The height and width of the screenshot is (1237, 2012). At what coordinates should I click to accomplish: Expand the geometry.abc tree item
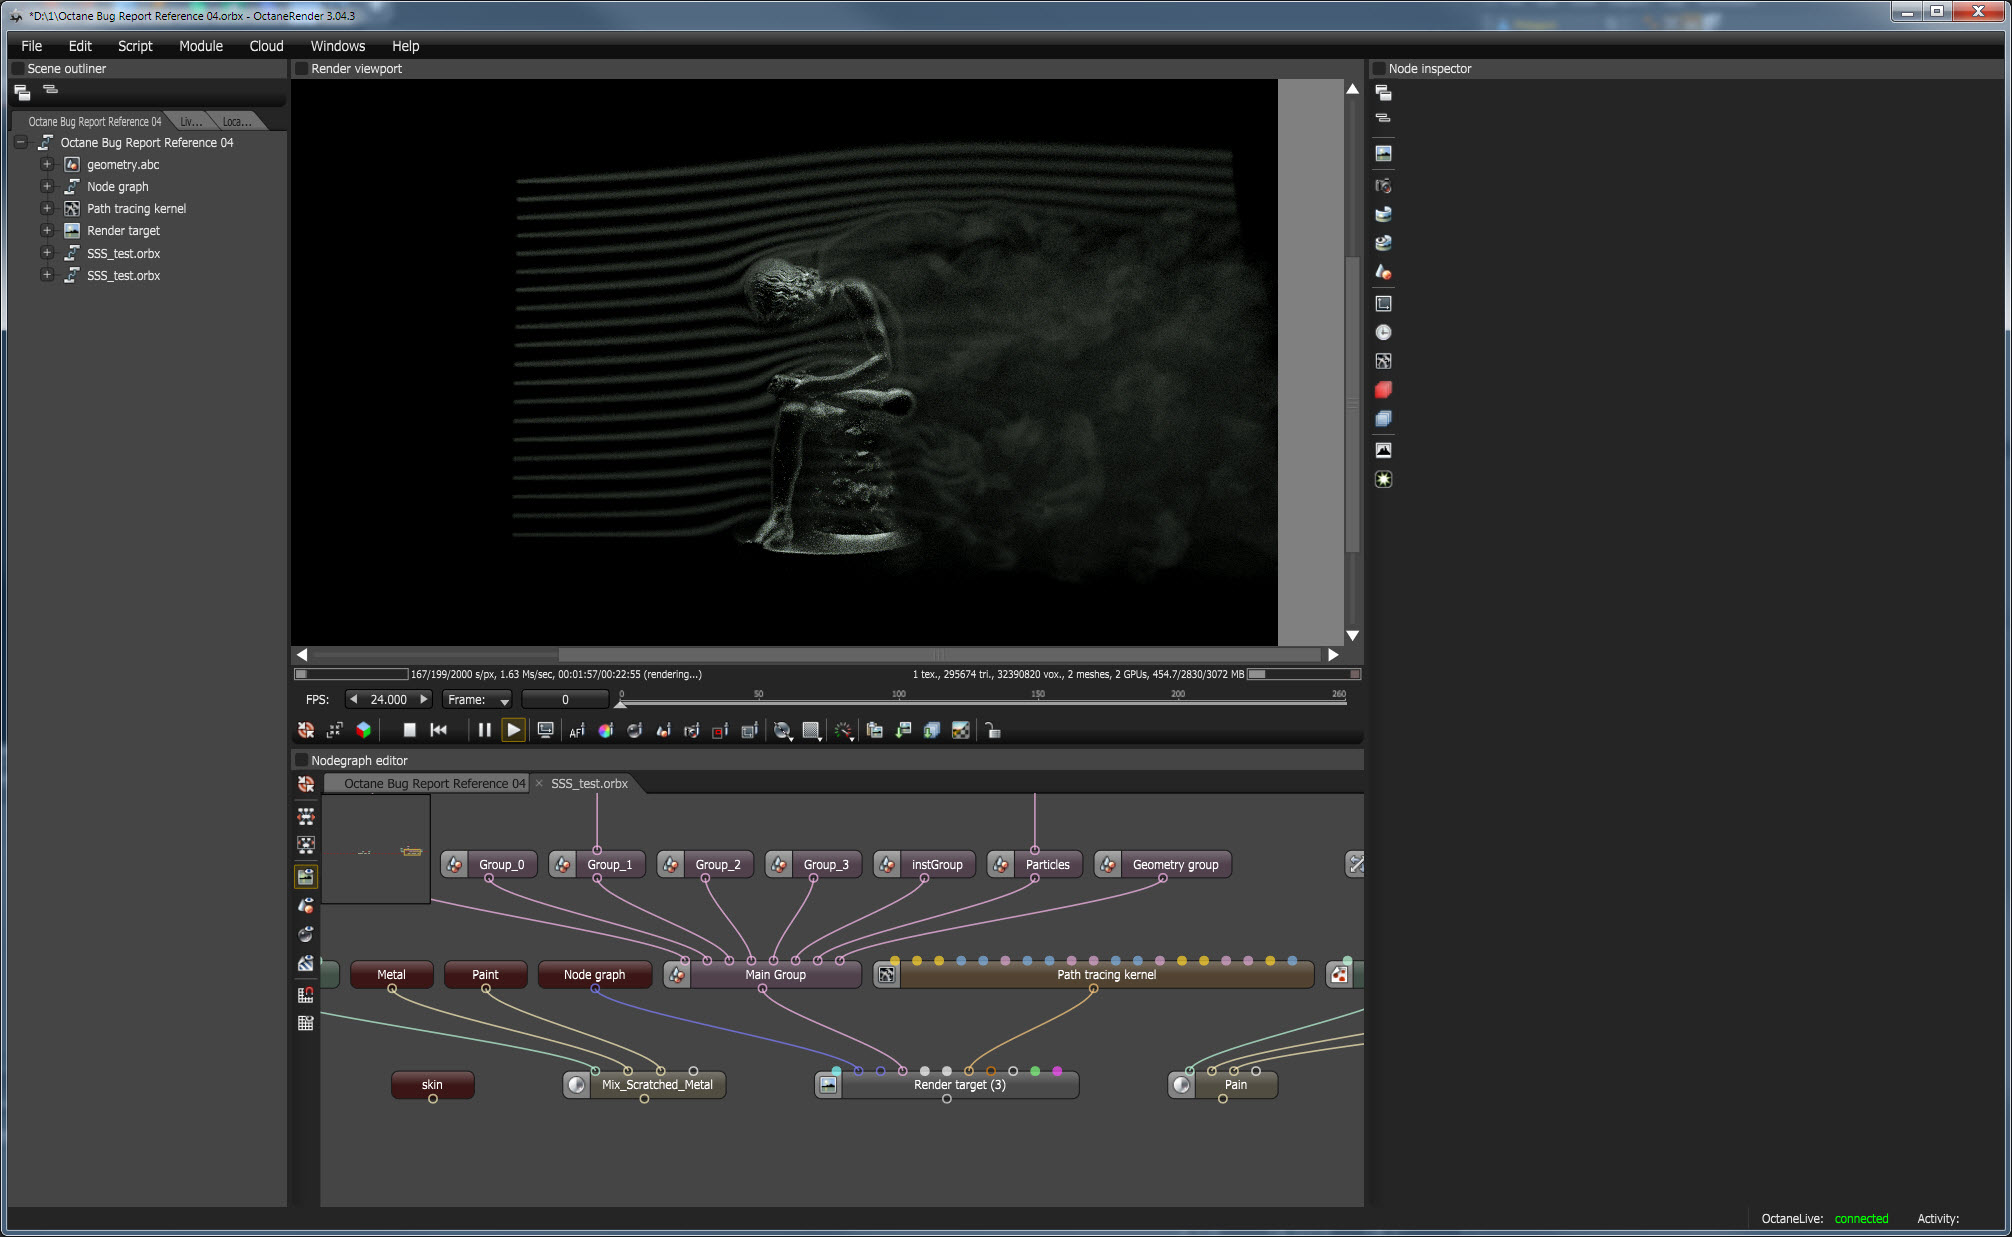(x=46, y=164)
